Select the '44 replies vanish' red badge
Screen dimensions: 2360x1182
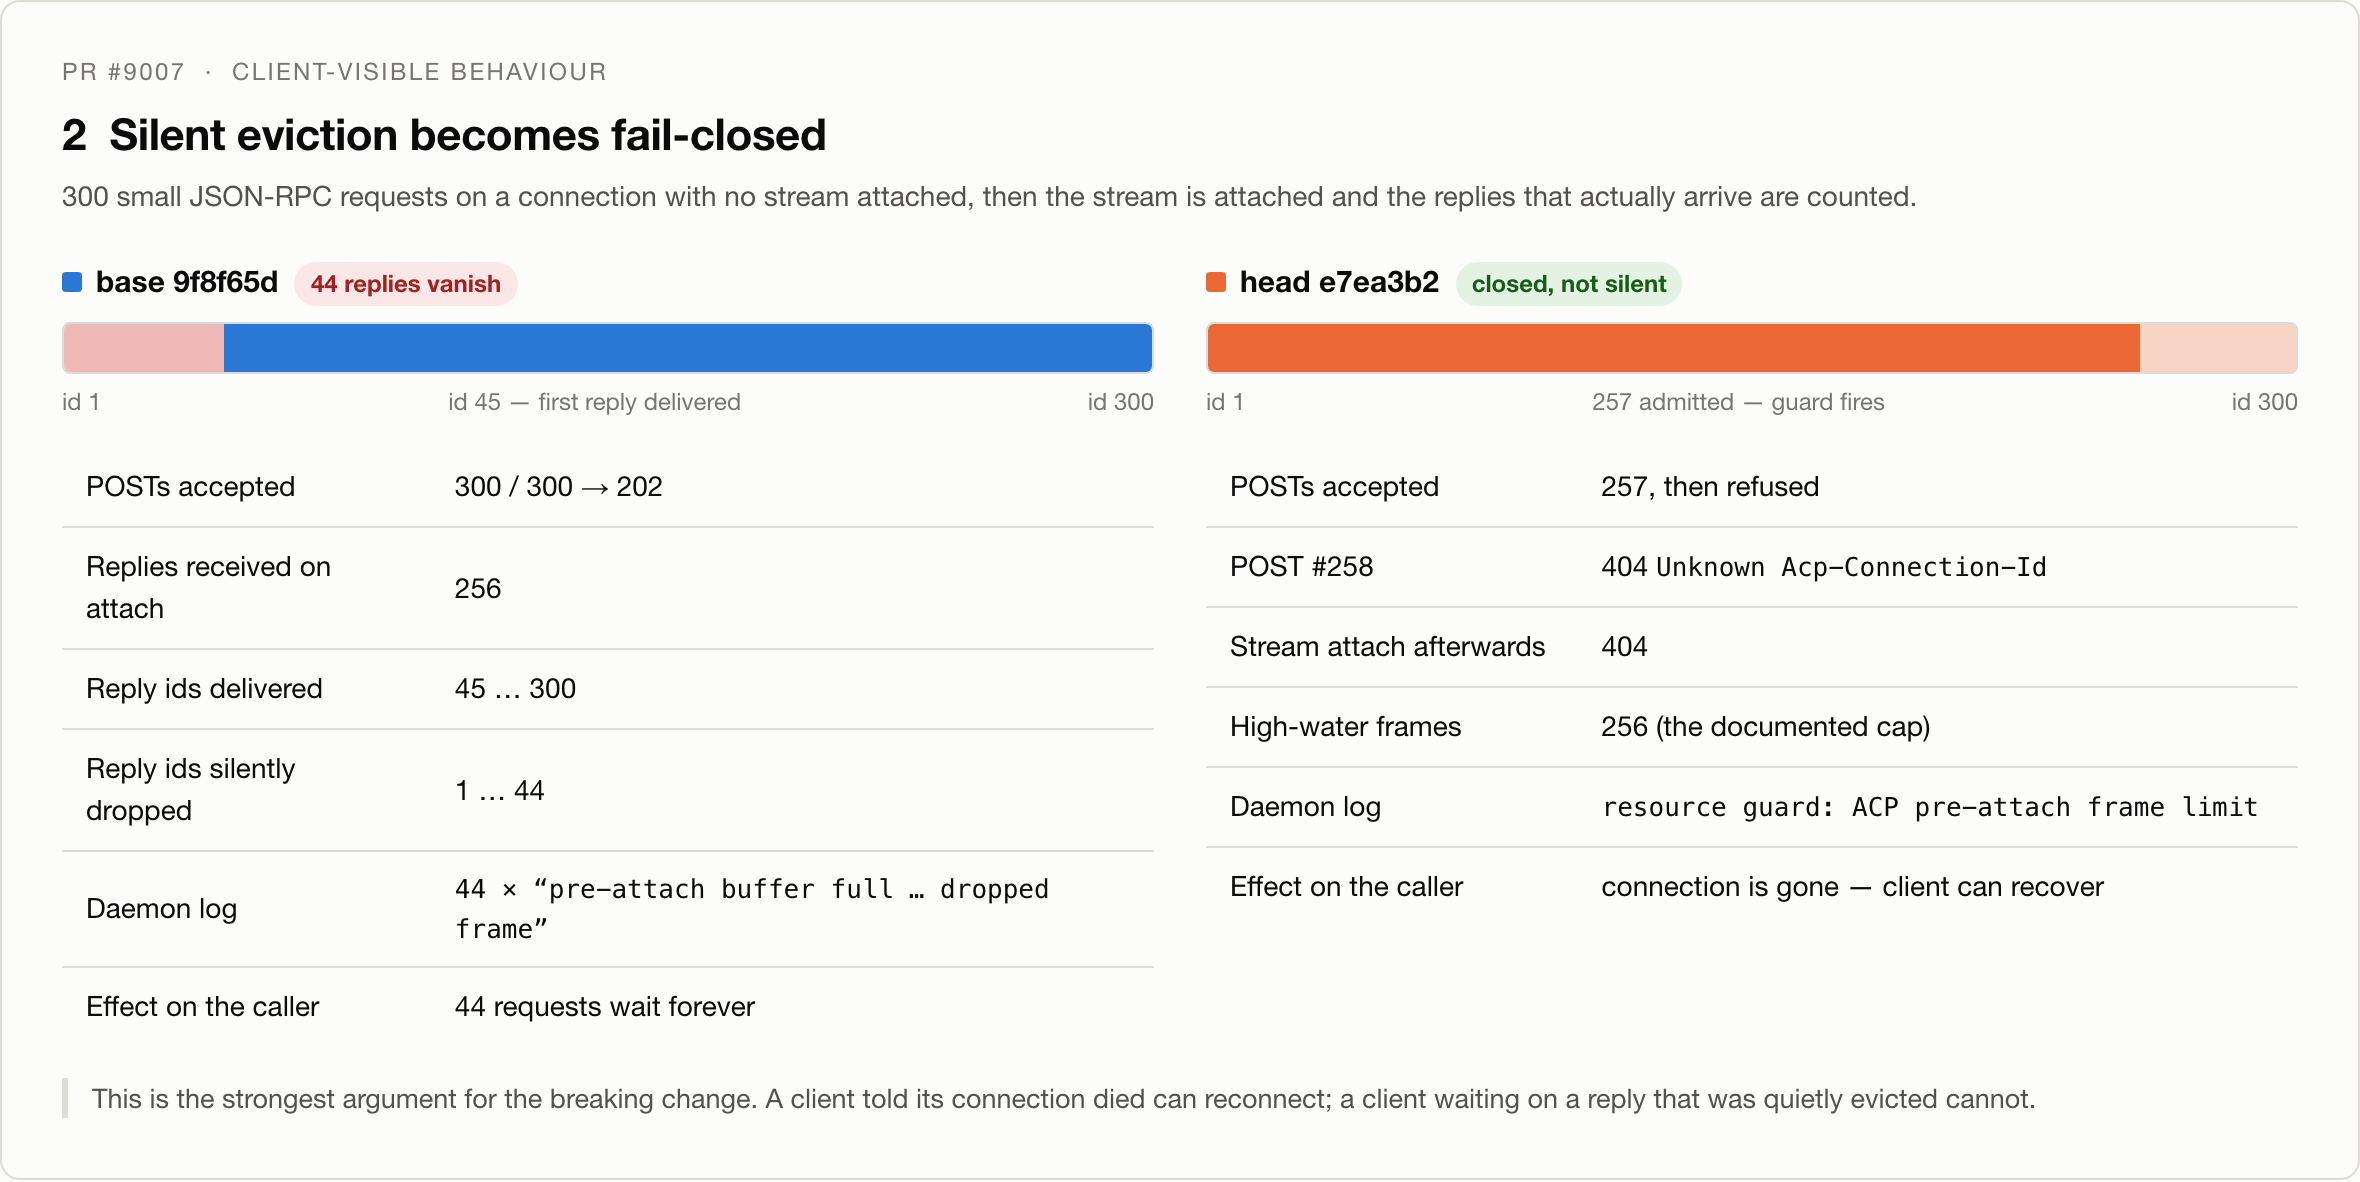(405, 284)
